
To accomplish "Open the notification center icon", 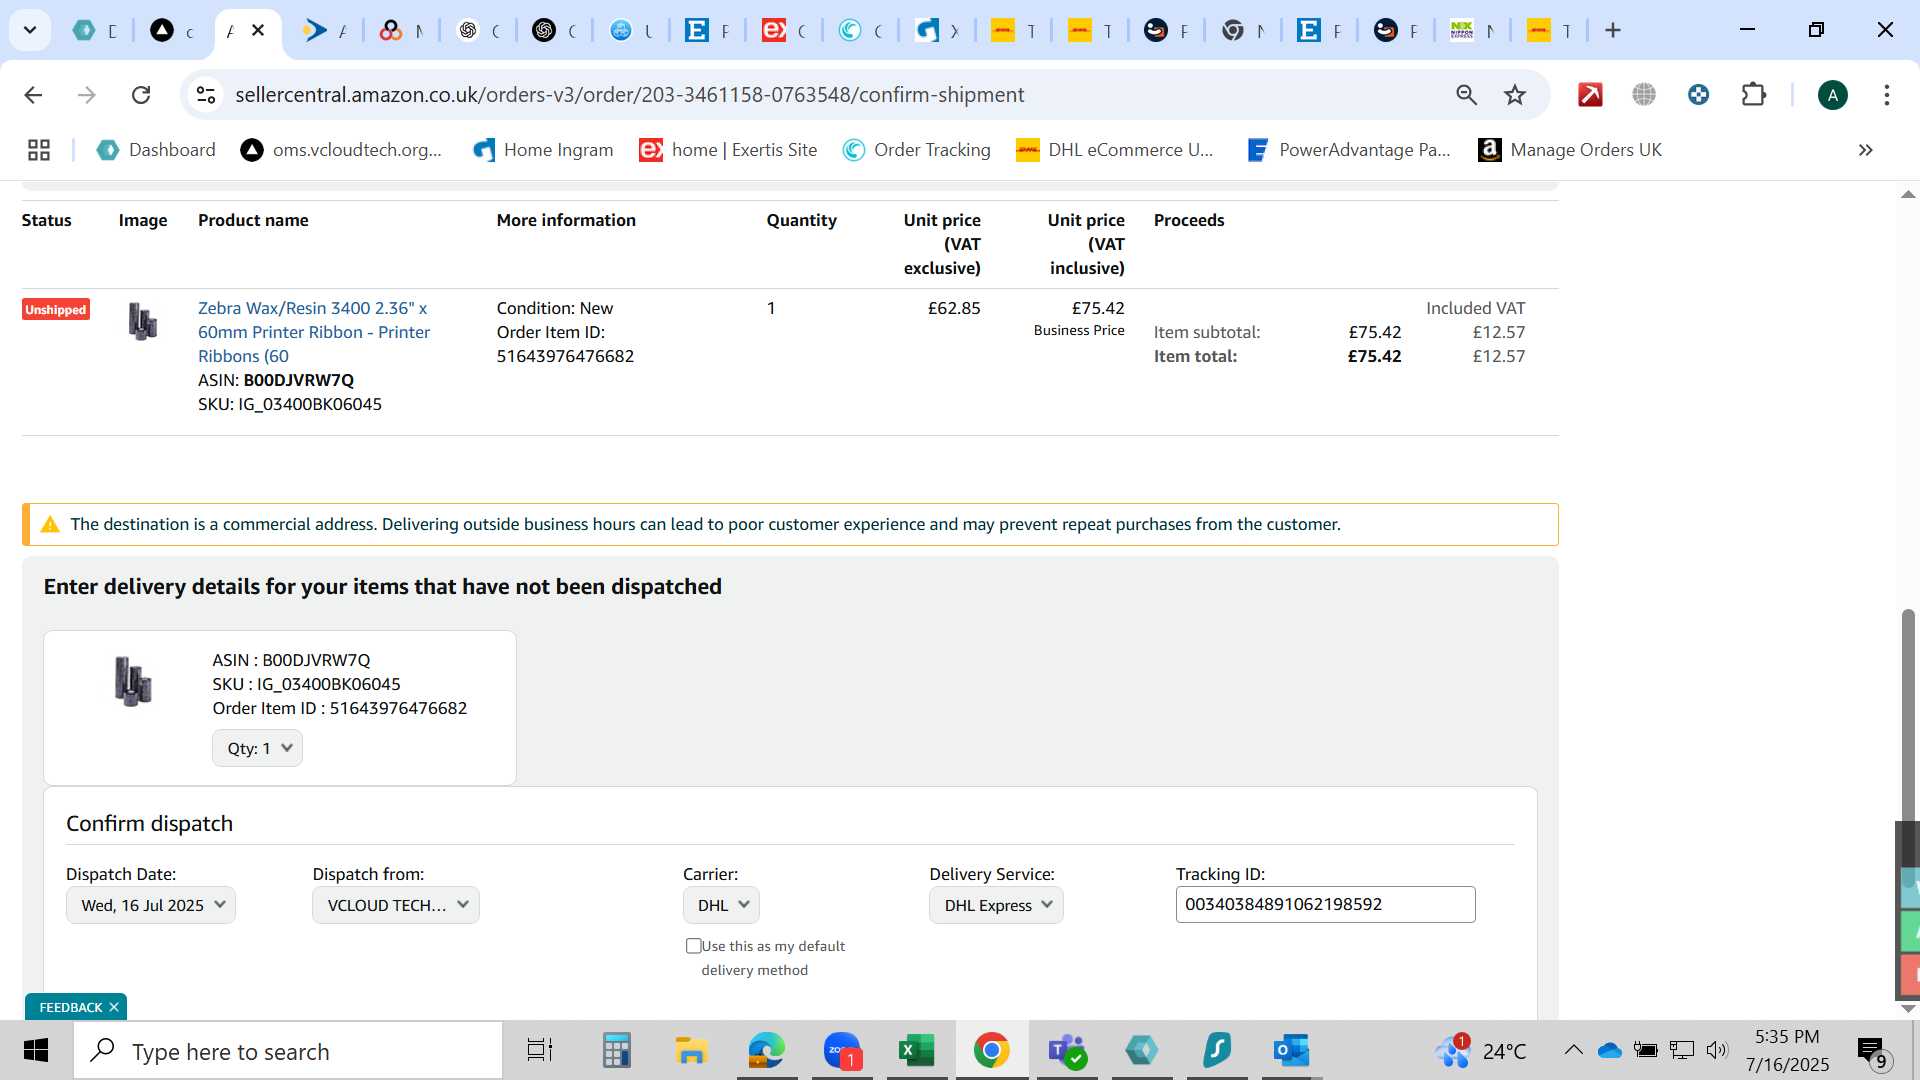I will pos(1872,1051).
